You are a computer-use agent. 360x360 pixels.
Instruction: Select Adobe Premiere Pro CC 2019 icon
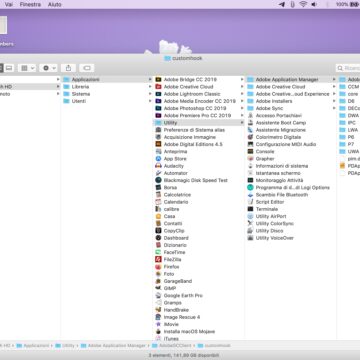click(x=158, y=116)
